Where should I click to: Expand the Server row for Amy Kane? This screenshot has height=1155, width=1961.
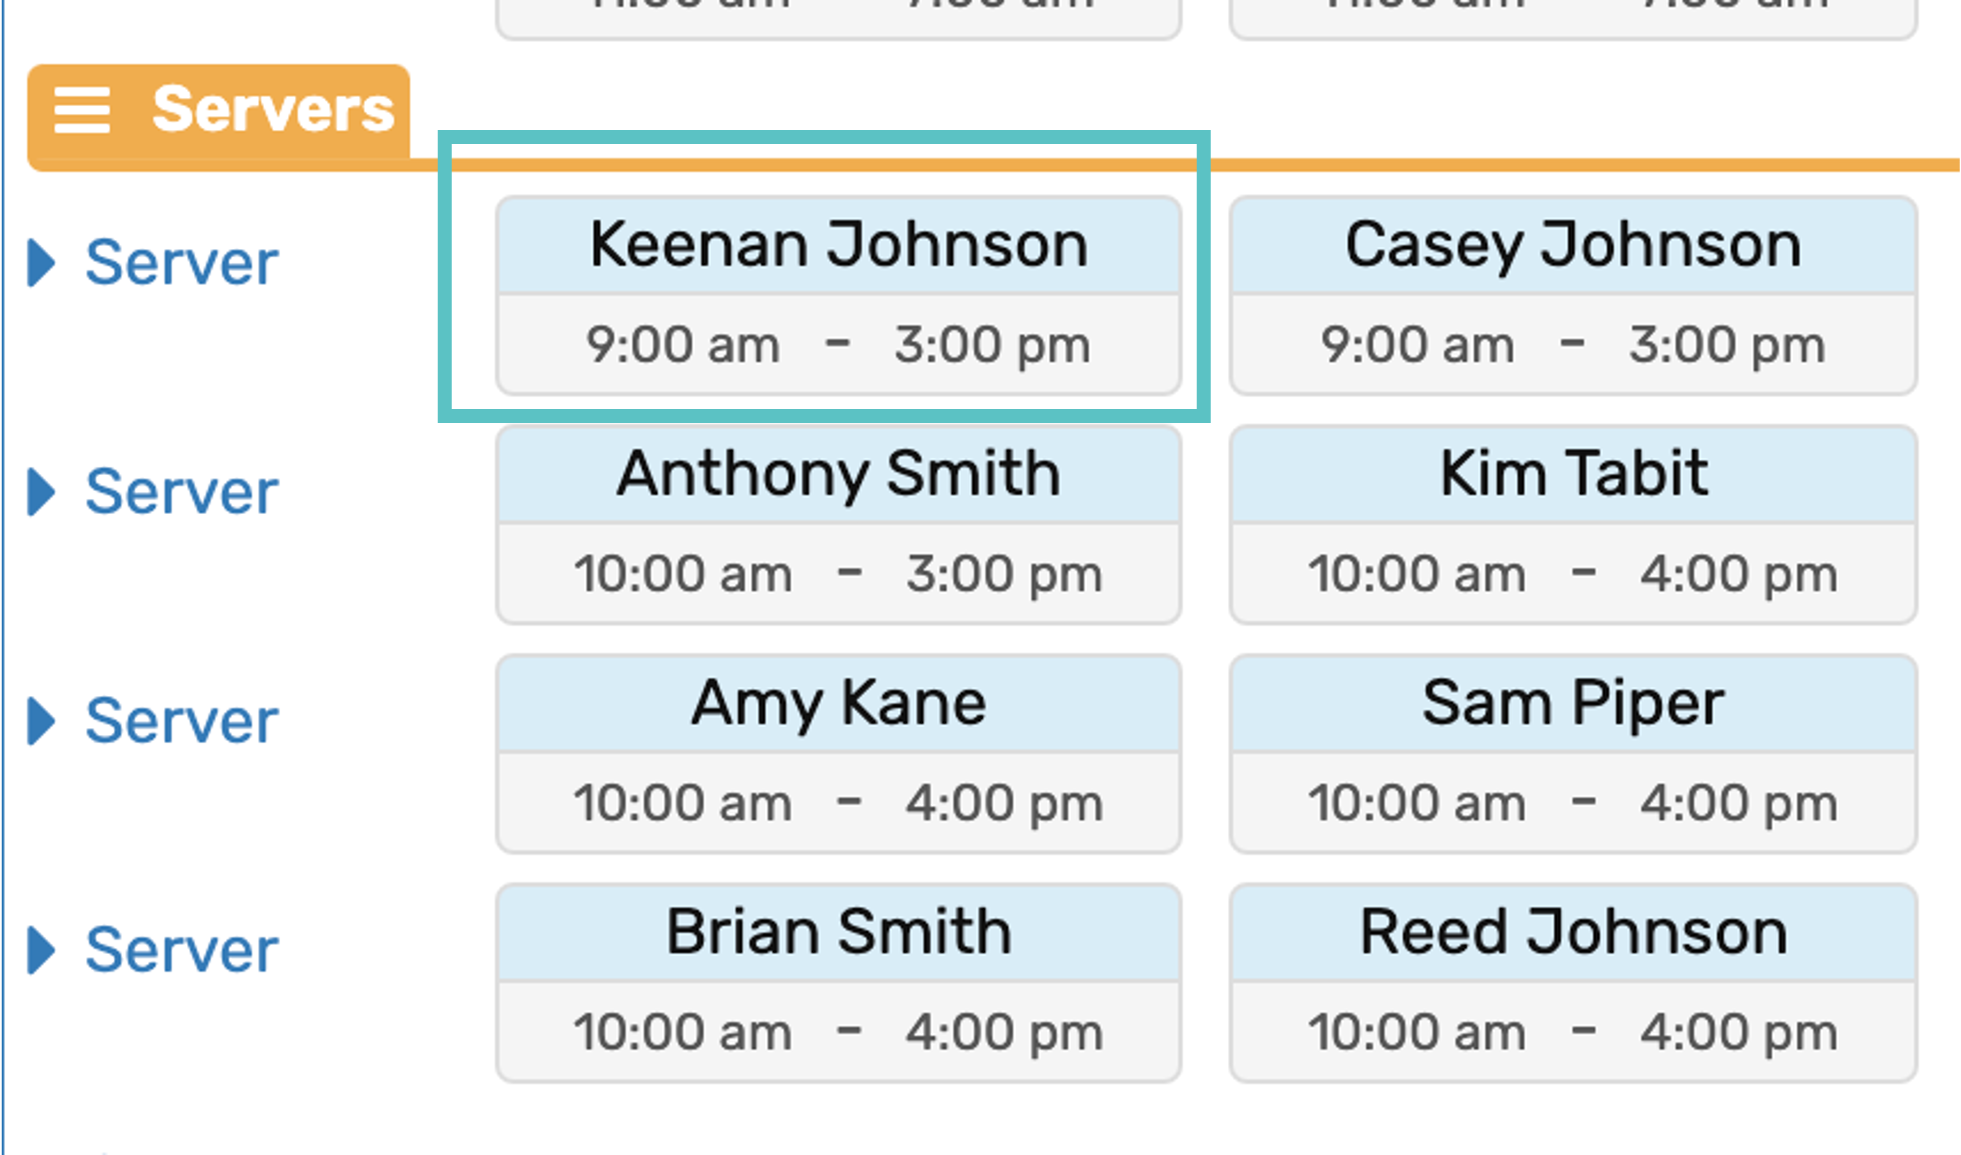coord(41,721)
